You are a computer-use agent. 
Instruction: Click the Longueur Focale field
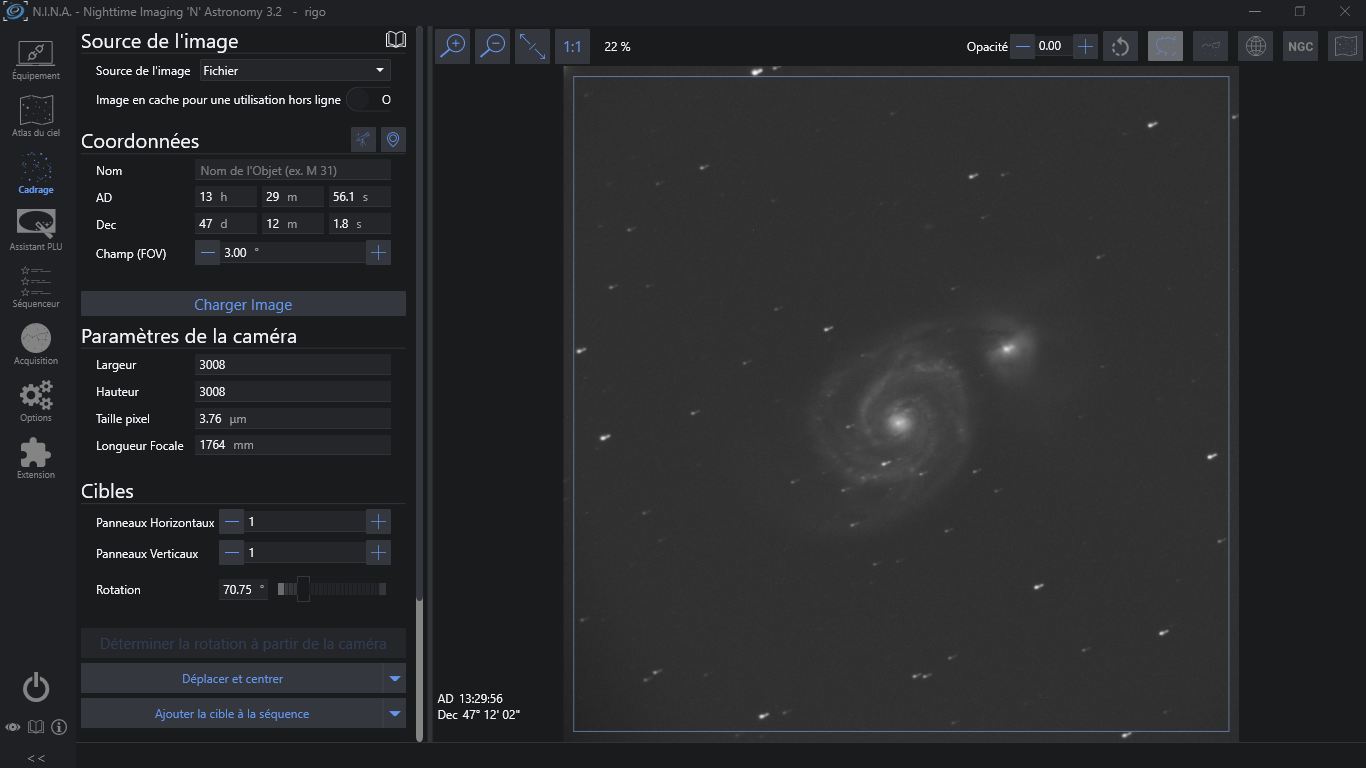tap(293, 445)
